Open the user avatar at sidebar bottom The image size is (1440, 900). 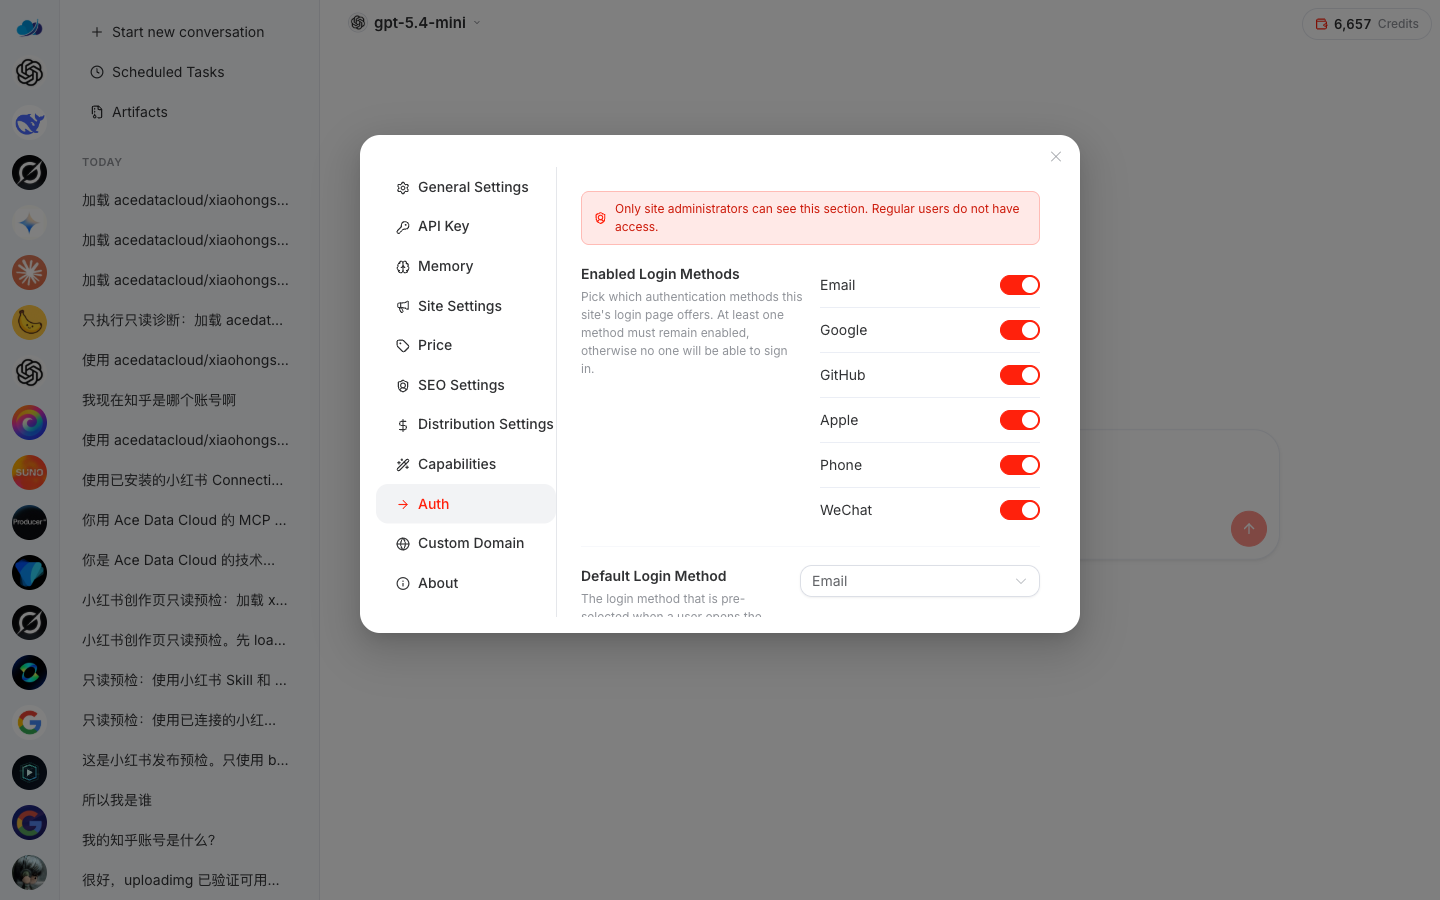click(29, 873)
